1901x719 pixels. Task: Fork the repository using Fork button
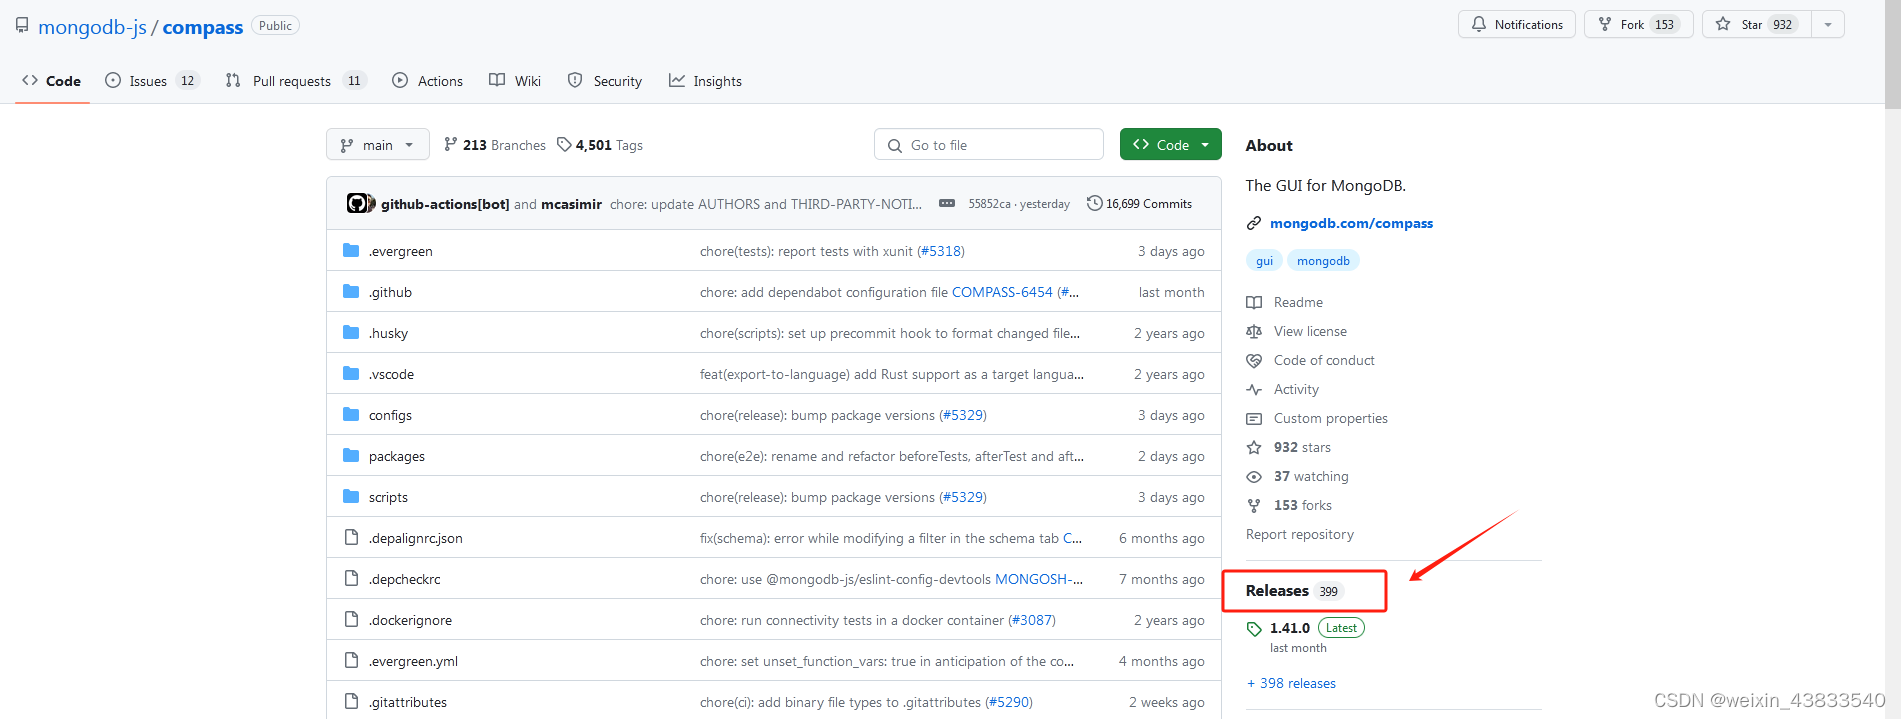1638,25
